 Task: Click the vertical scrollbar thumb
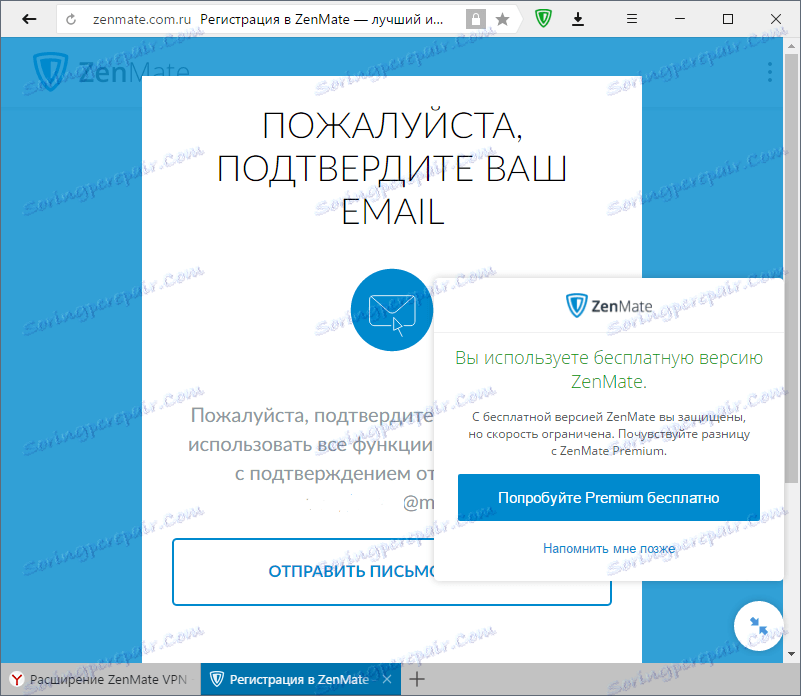791,268
